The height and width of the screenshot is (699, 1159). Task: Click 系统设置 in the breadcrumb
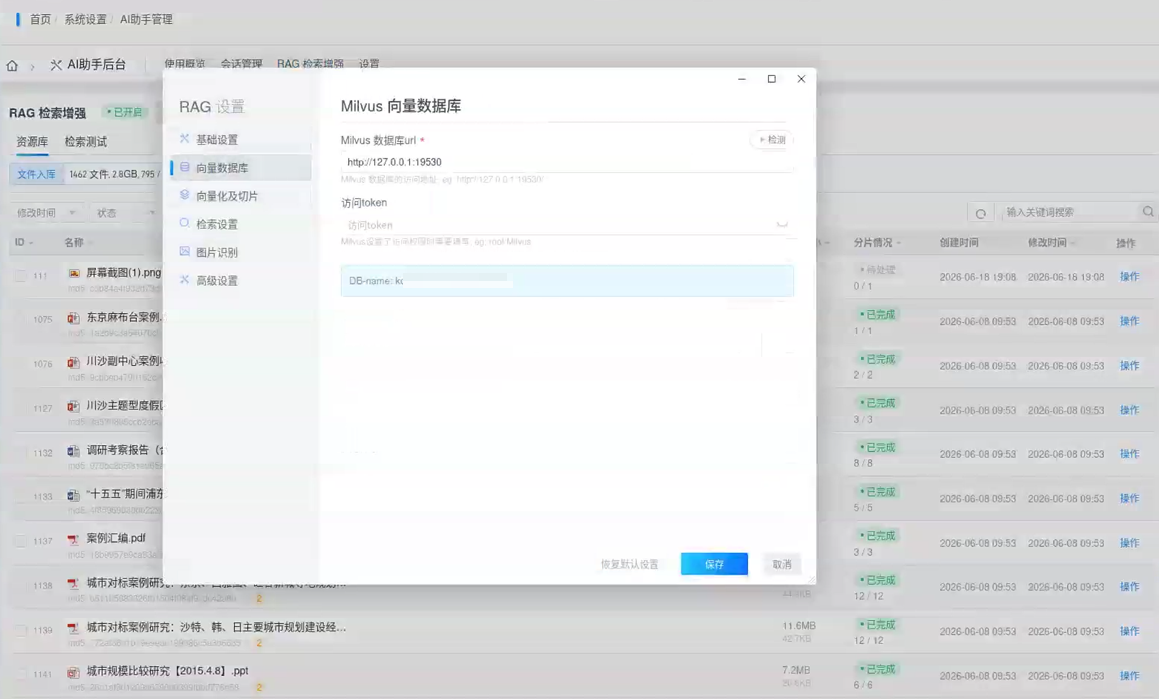[85, 19]
